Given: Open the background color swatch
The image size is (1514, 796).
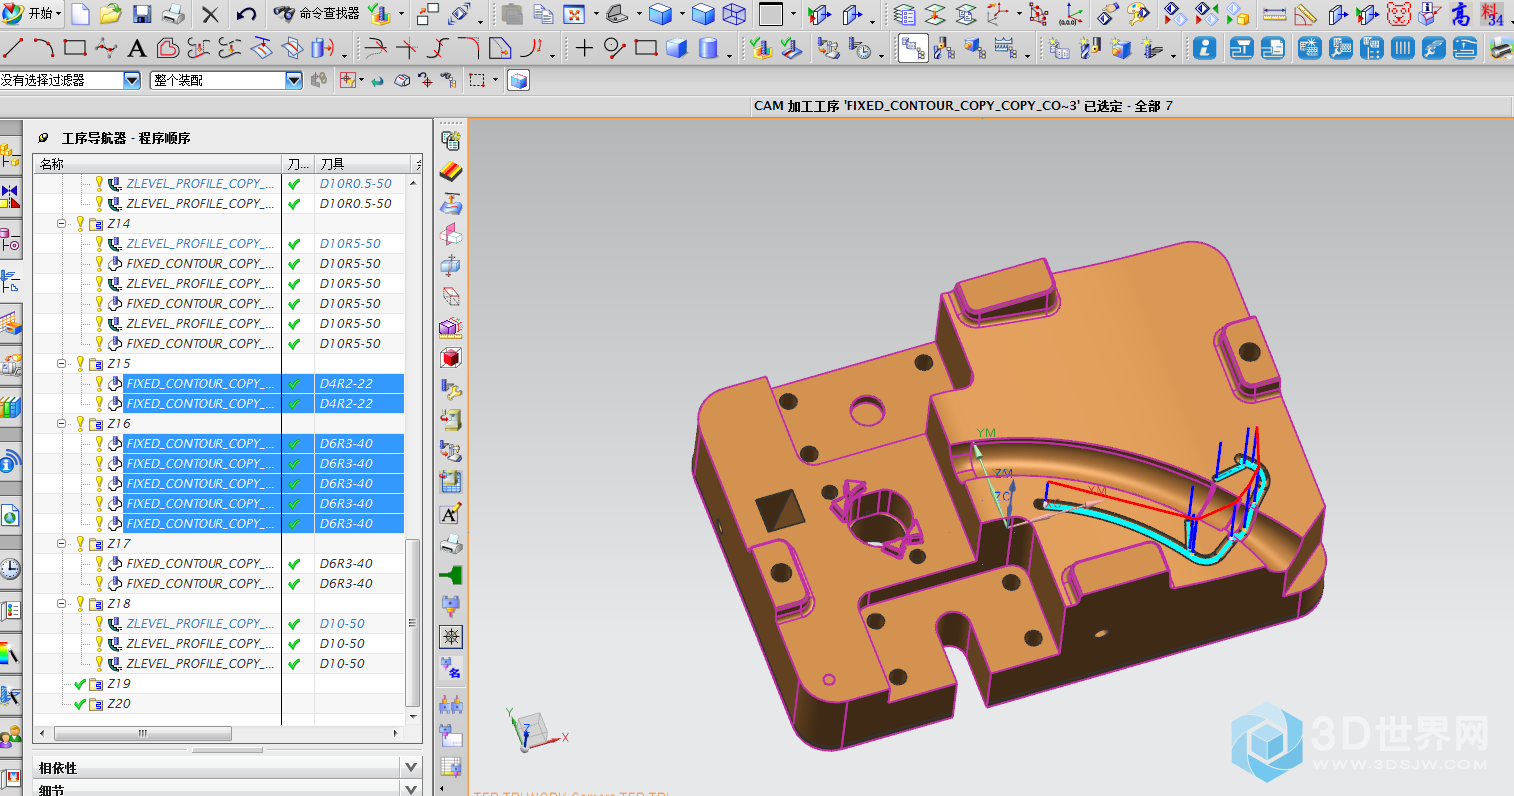Looking at the screenshot, I should click(x=771, y=14).
